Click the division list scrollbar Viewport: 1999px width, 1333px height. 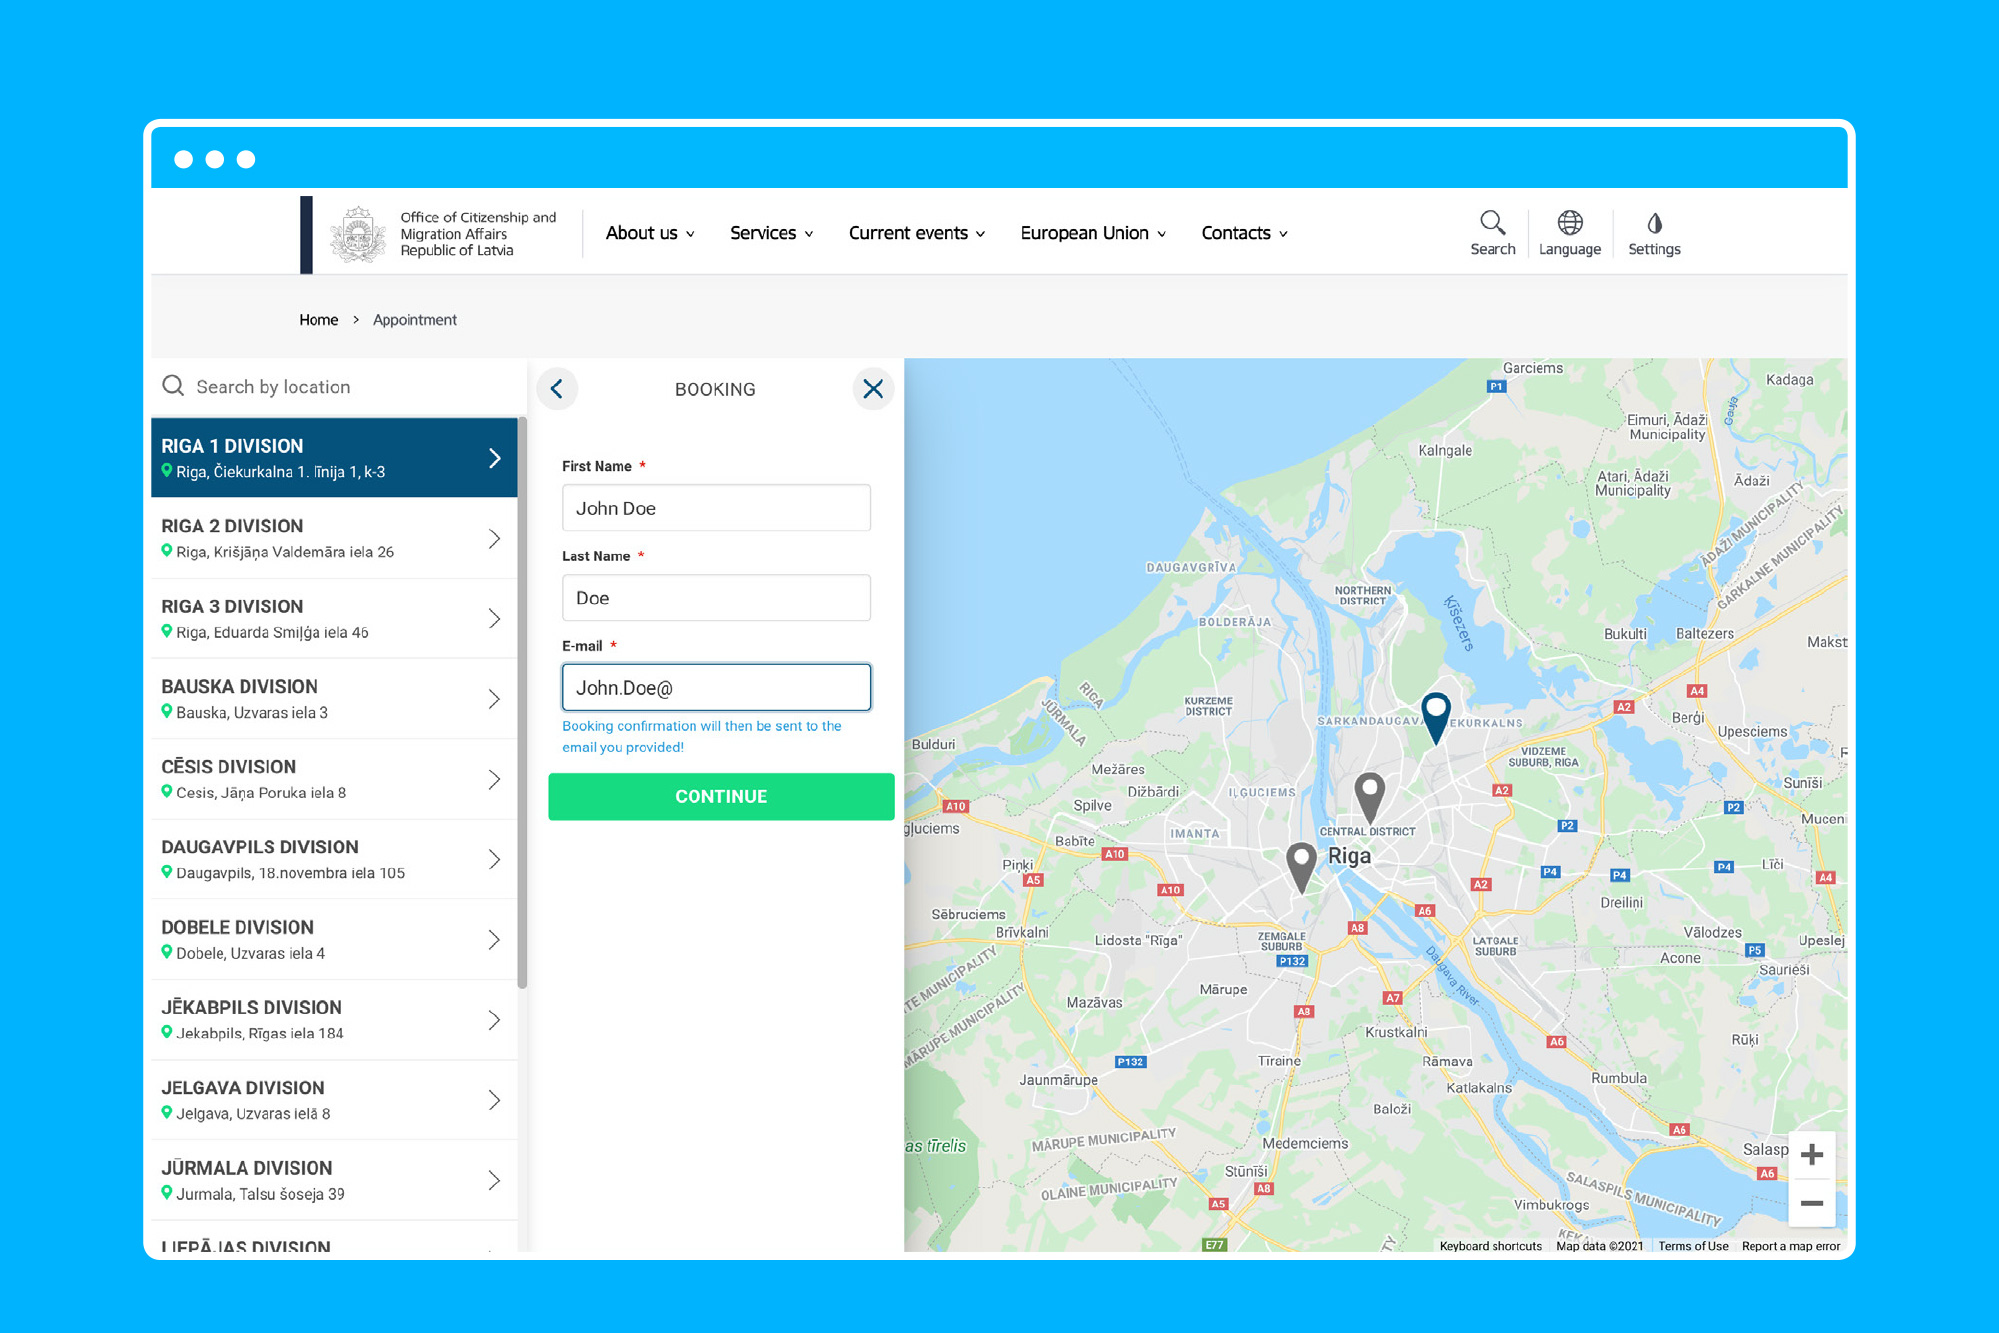pyautogui.click(x=522, y=700)
